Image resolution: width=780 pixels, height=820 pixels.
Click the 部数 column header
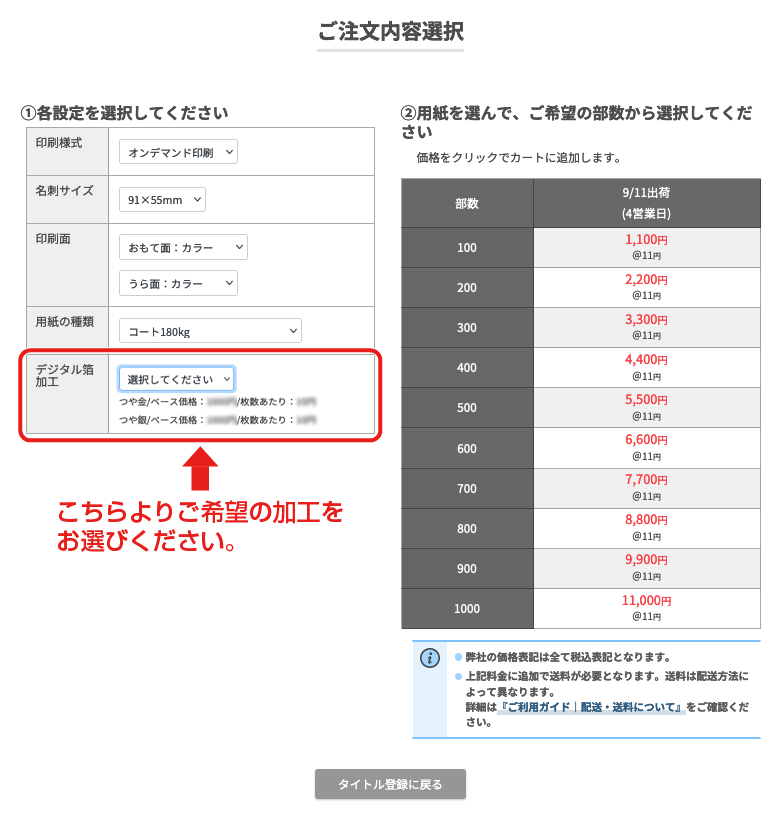pos(467,203)
